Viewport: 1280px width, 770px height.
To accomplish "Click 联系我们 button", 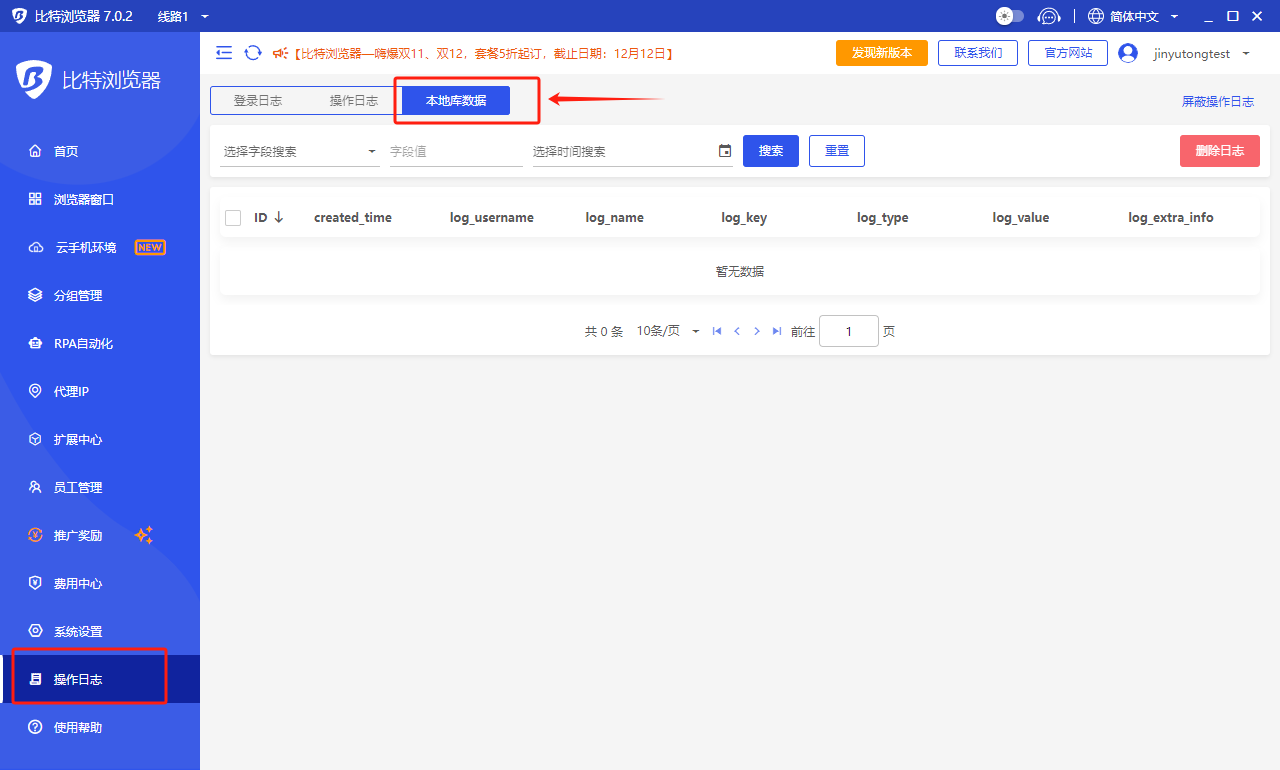I will point(978,53).
